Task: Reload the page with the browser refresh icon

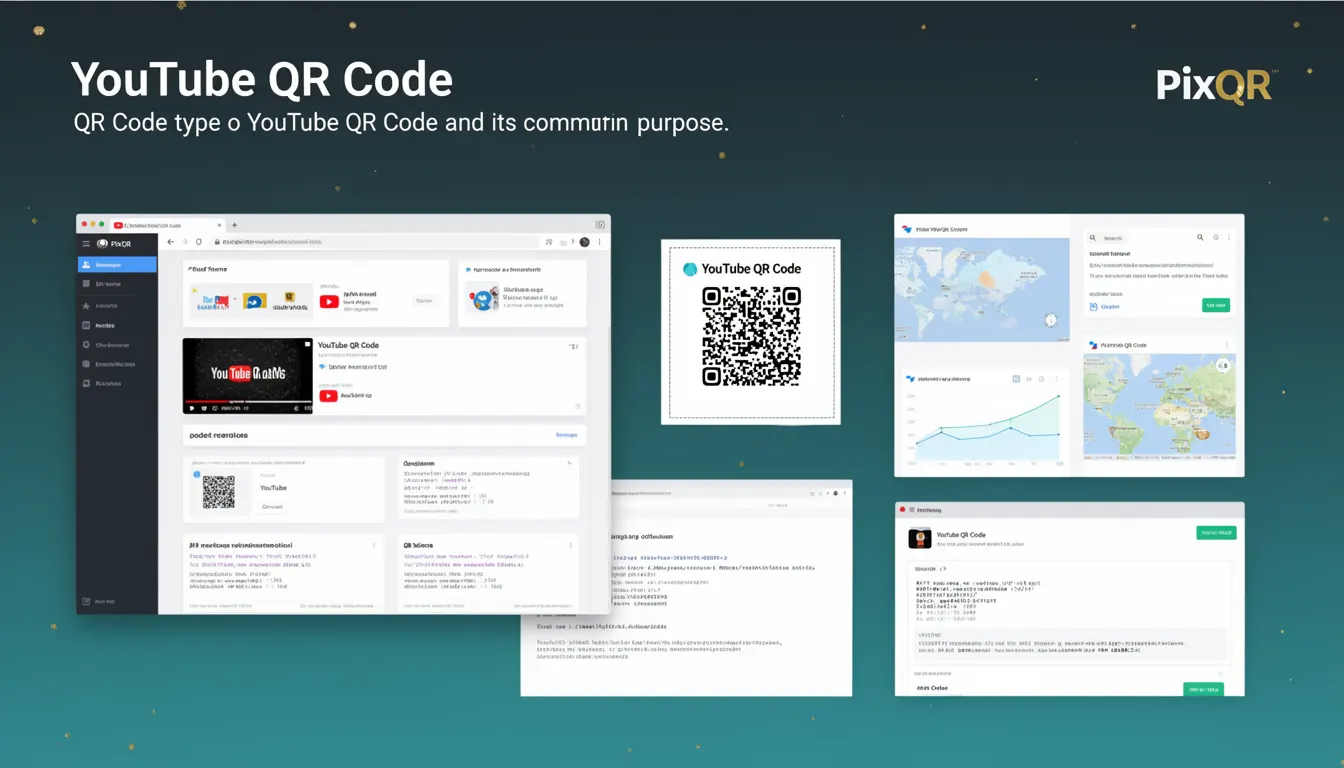Action: pos(199,242)
